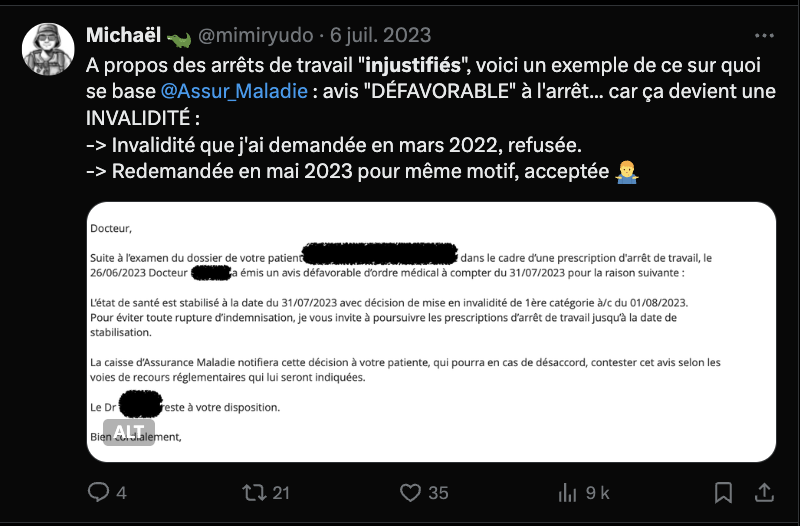Open Michaël's profile picture avatar
This screenshot has height=526, width=800.
(48, 49)
